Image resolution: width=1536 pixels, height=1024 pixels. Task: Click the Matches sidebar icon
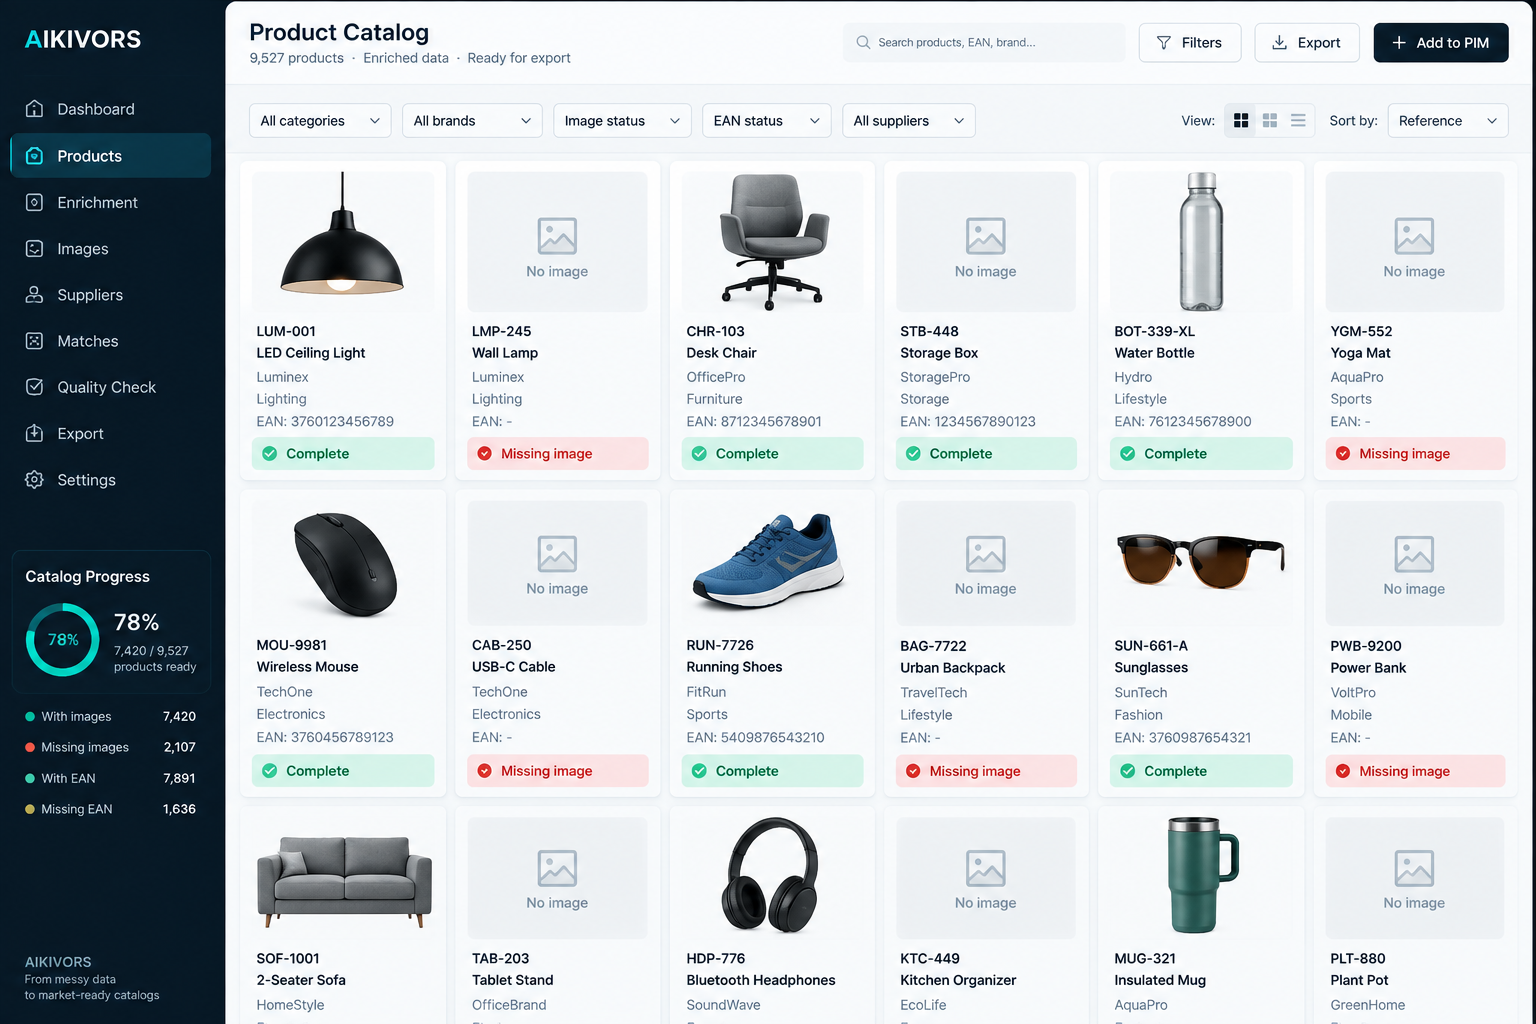(34, 341)
